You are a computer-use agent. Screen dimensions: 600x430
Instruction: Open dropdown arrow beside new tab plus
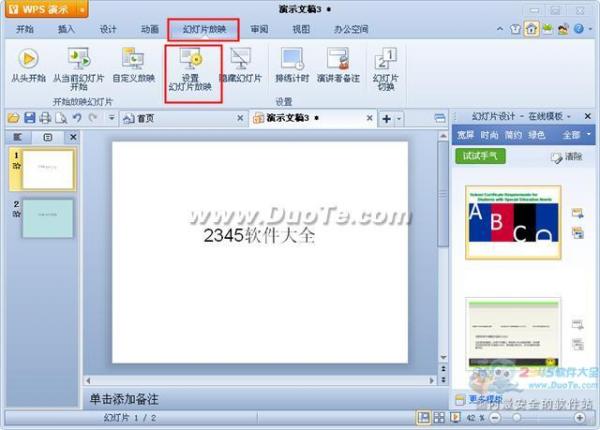click(400, 118)
